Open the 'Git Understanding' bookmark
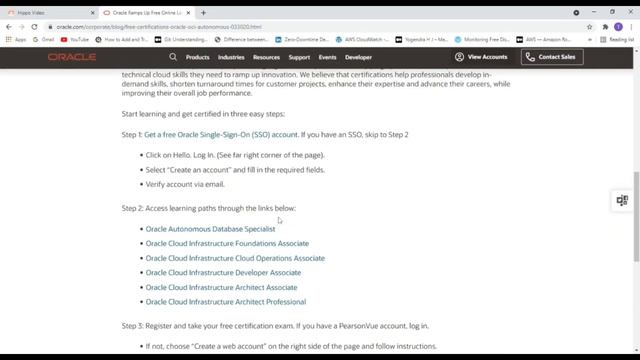Image resolution: width=640 pixels, height=360 pixels. [181, 40]
